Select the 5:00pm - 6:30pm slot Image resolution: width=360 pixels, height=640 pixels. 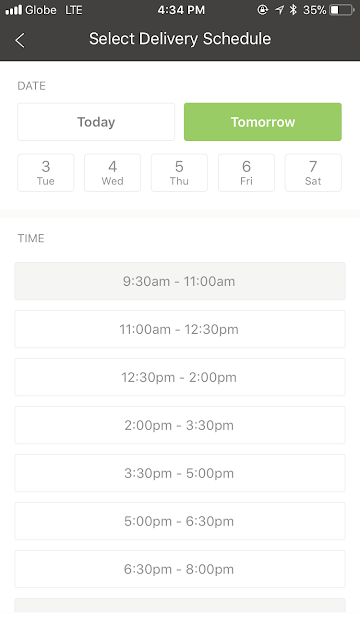tap(180, 521)
